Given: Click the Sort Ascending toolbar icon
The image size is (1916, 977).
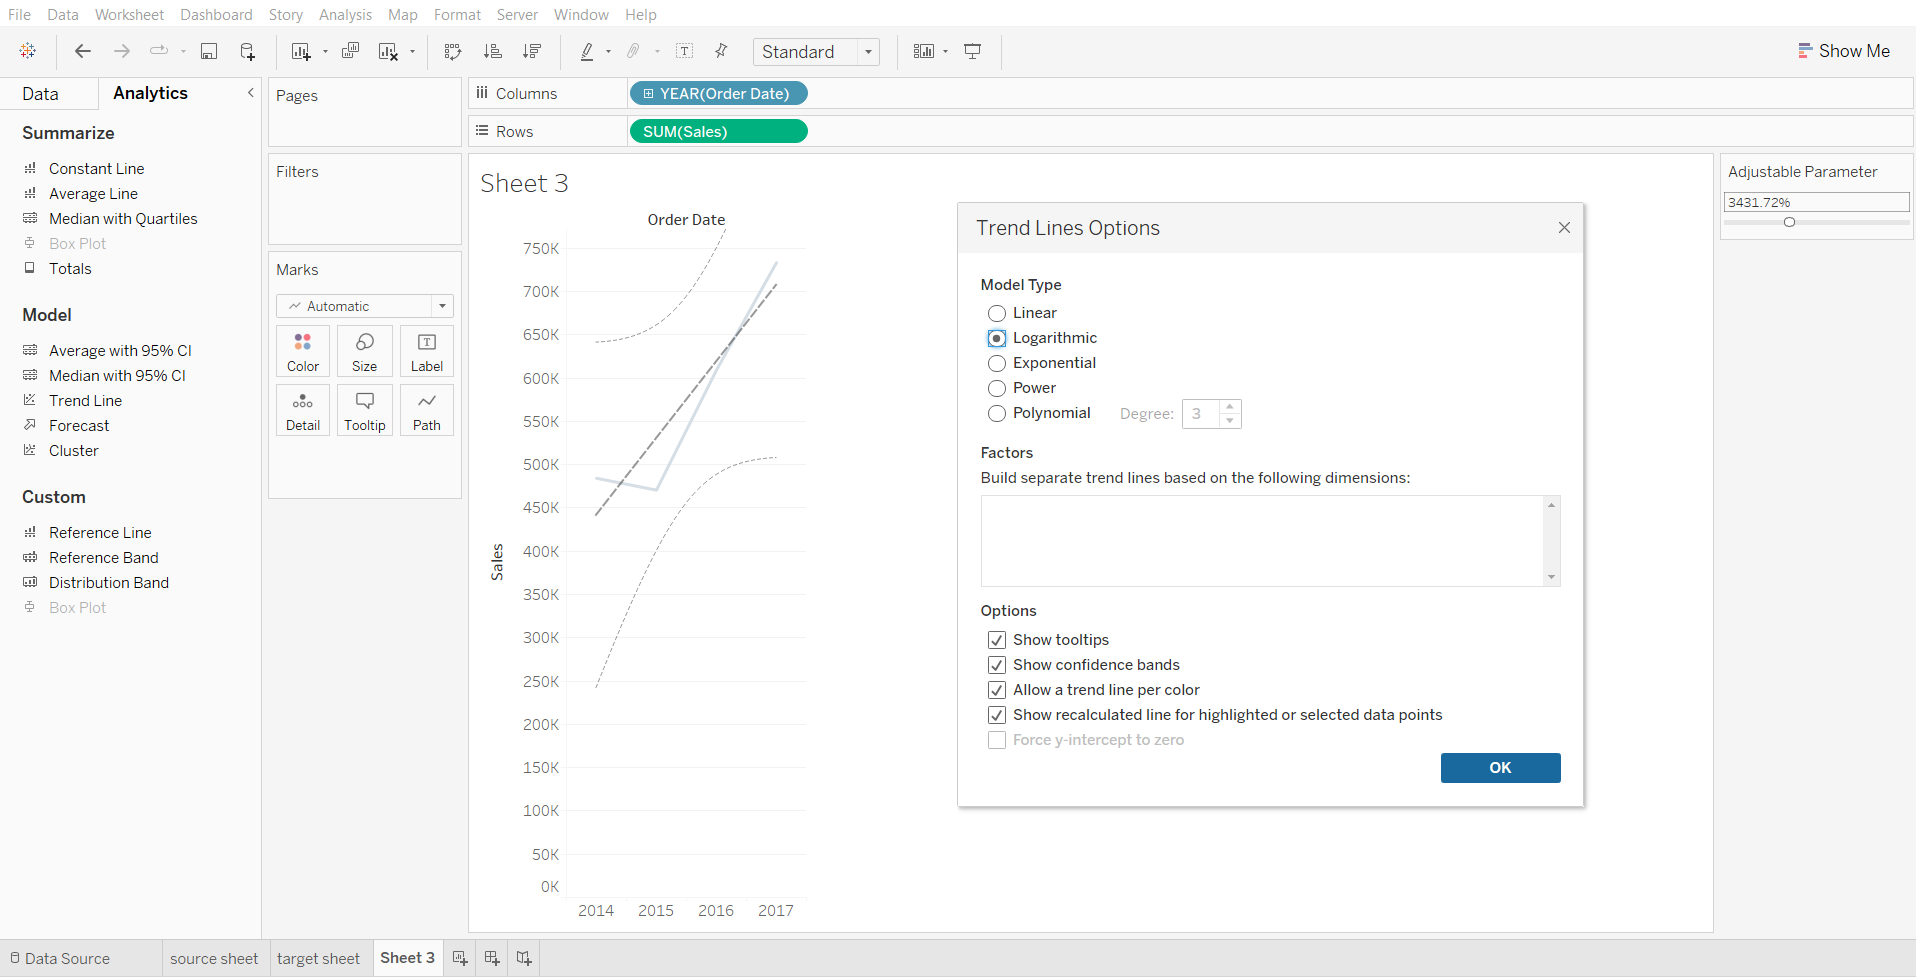Looking at the screenshot, I should 492,52.
